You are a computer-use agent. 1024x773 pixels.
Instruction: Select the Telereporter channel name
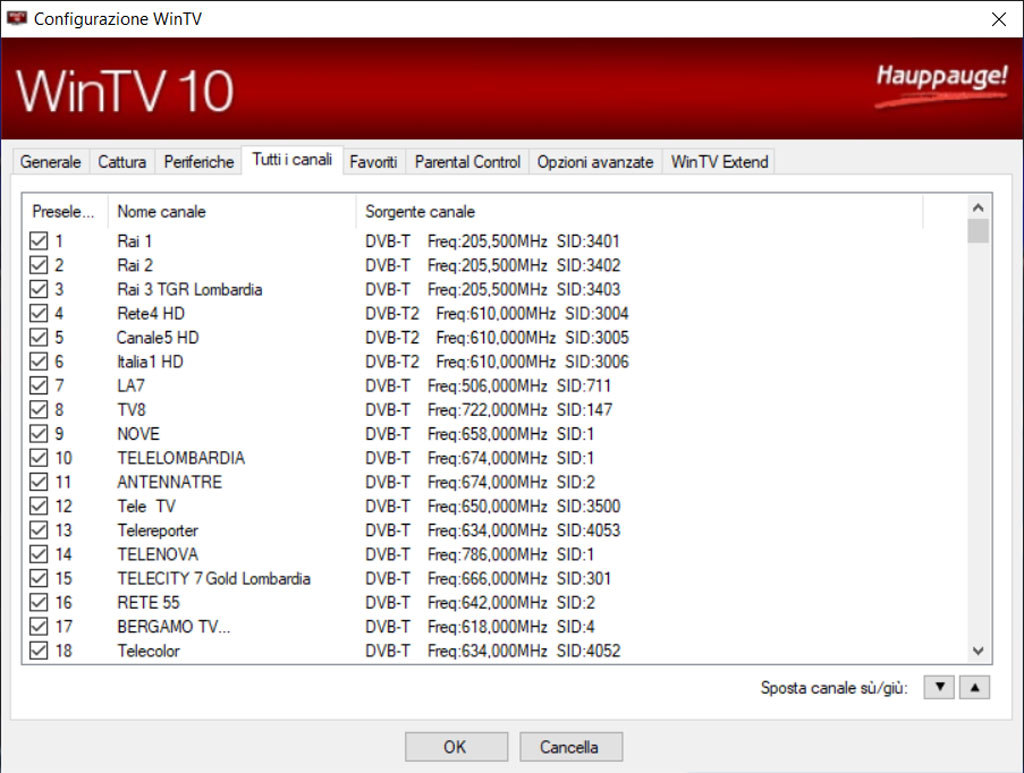point(157,530)
